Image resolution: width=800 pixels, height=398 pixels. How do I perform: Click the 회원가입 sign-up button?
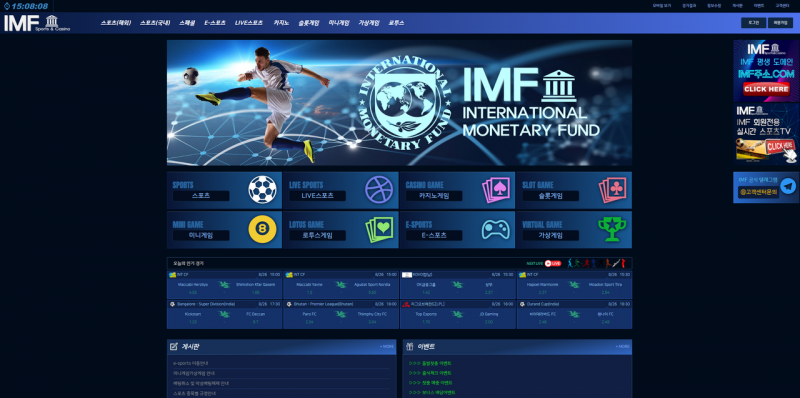coord(780,23)
